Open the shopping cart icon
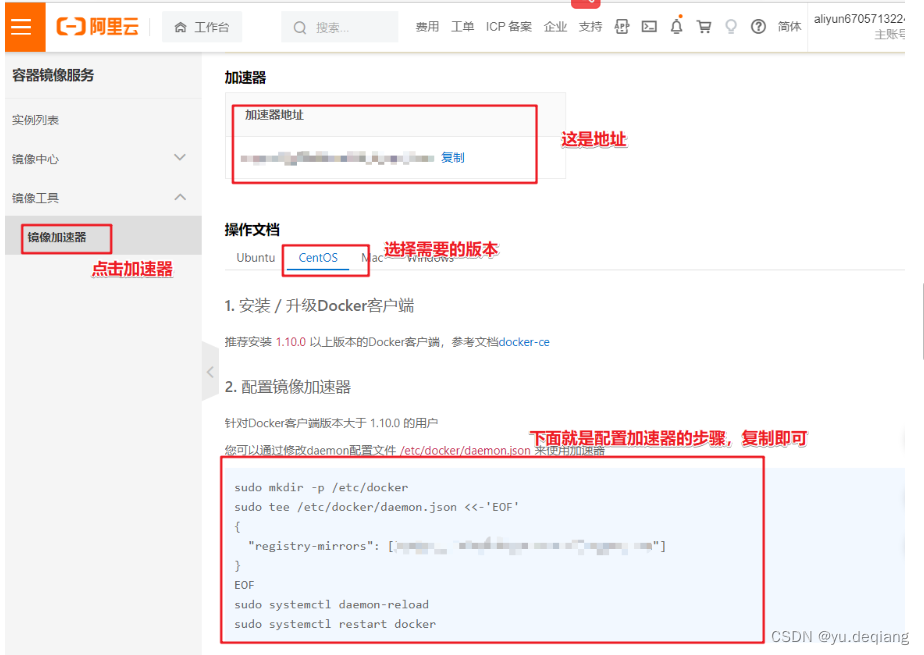Viewport: 924px width, 655px height. coord(704,27)
